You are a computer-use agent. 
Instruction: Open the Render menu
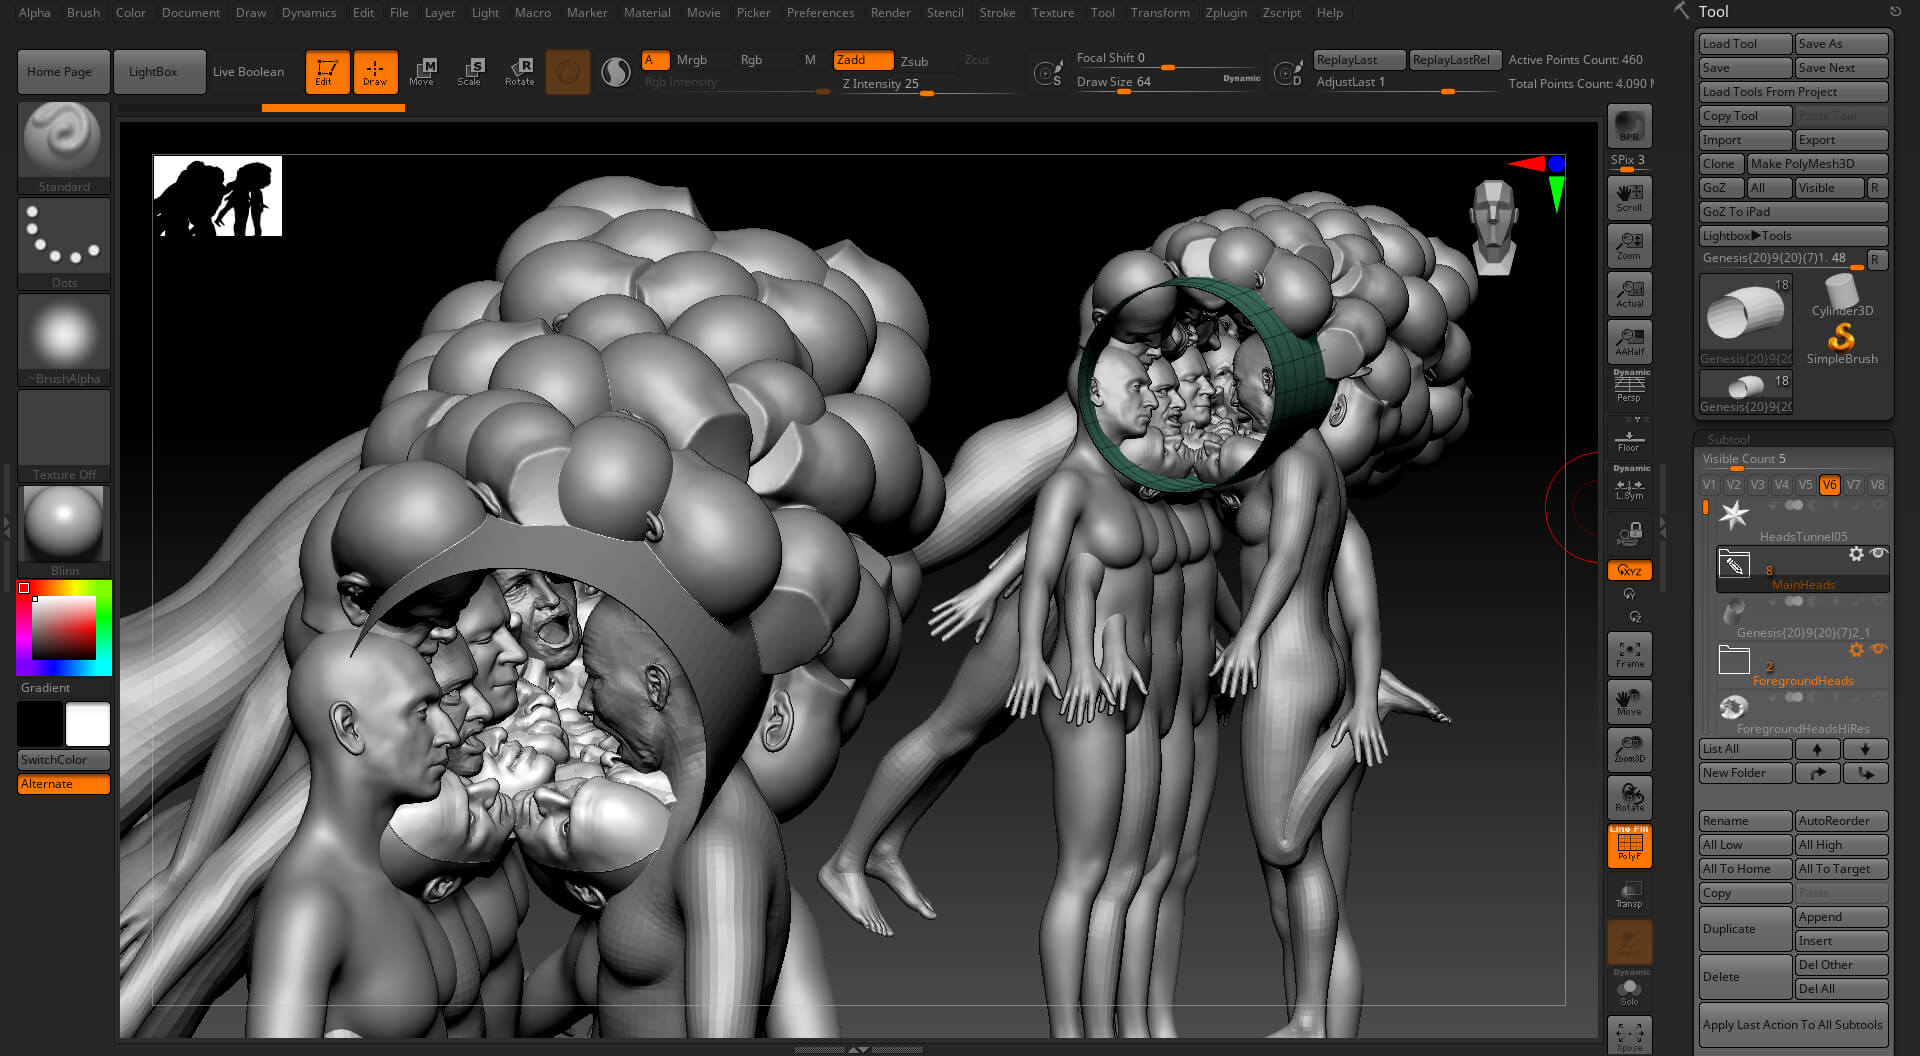click(890, 13)
